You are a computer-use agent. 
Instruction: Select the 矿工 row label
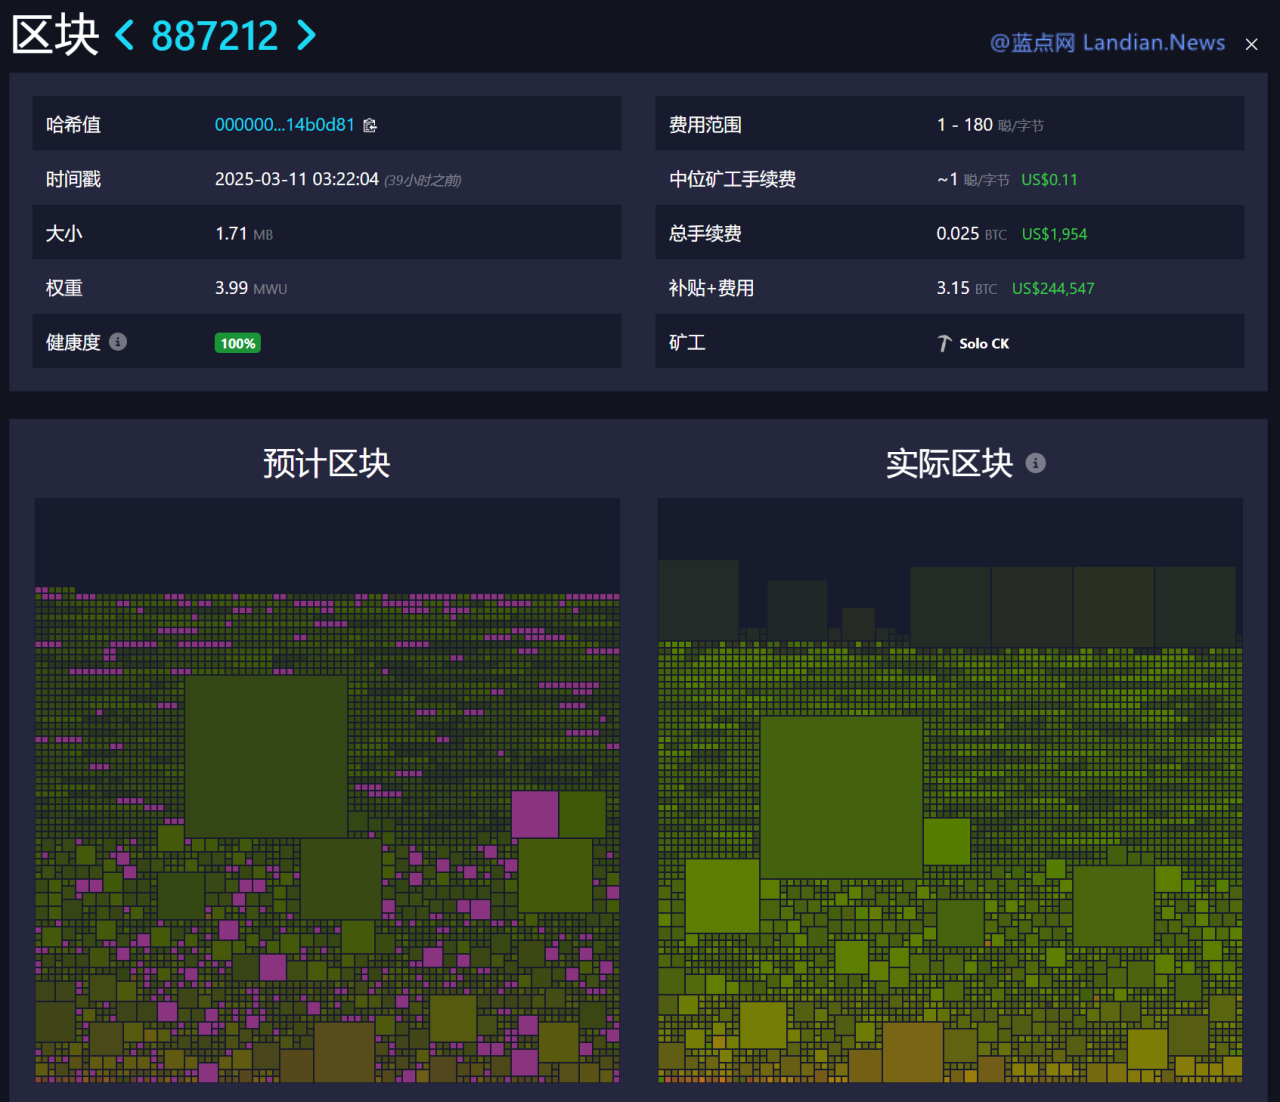tap(687, 342)
